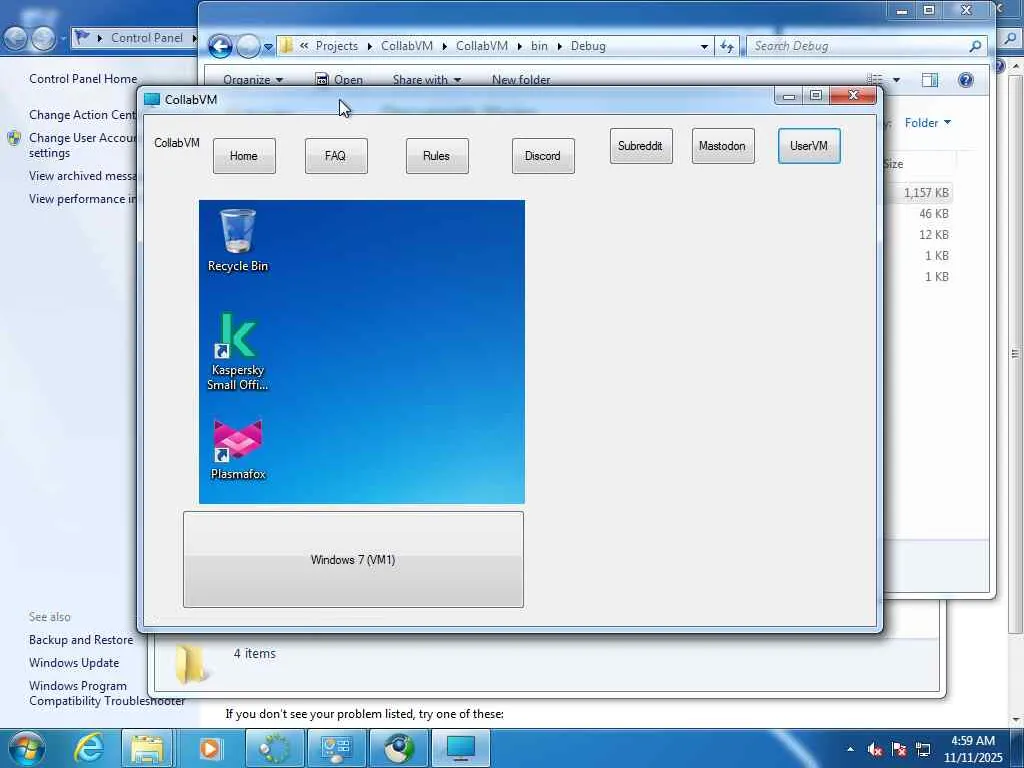
Task: Open Windows Update link
Action: pyautogui.click(x=74, y=663)
